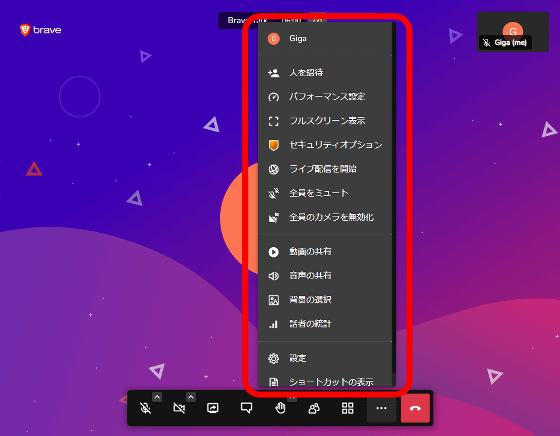Open video options arrow above camera
Viewport: 560px width, 436px height.
(191, 397)
